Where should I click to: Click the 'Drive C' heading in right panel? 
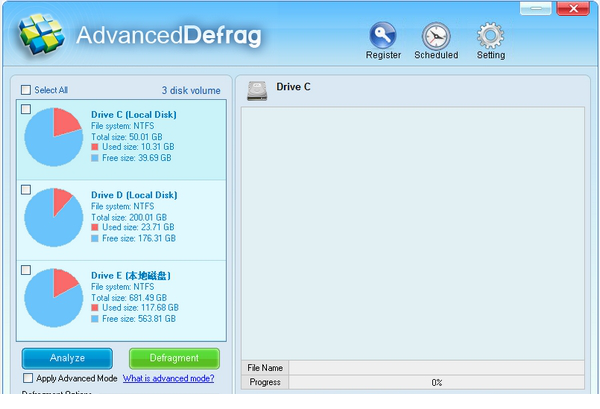pos(293,87)
